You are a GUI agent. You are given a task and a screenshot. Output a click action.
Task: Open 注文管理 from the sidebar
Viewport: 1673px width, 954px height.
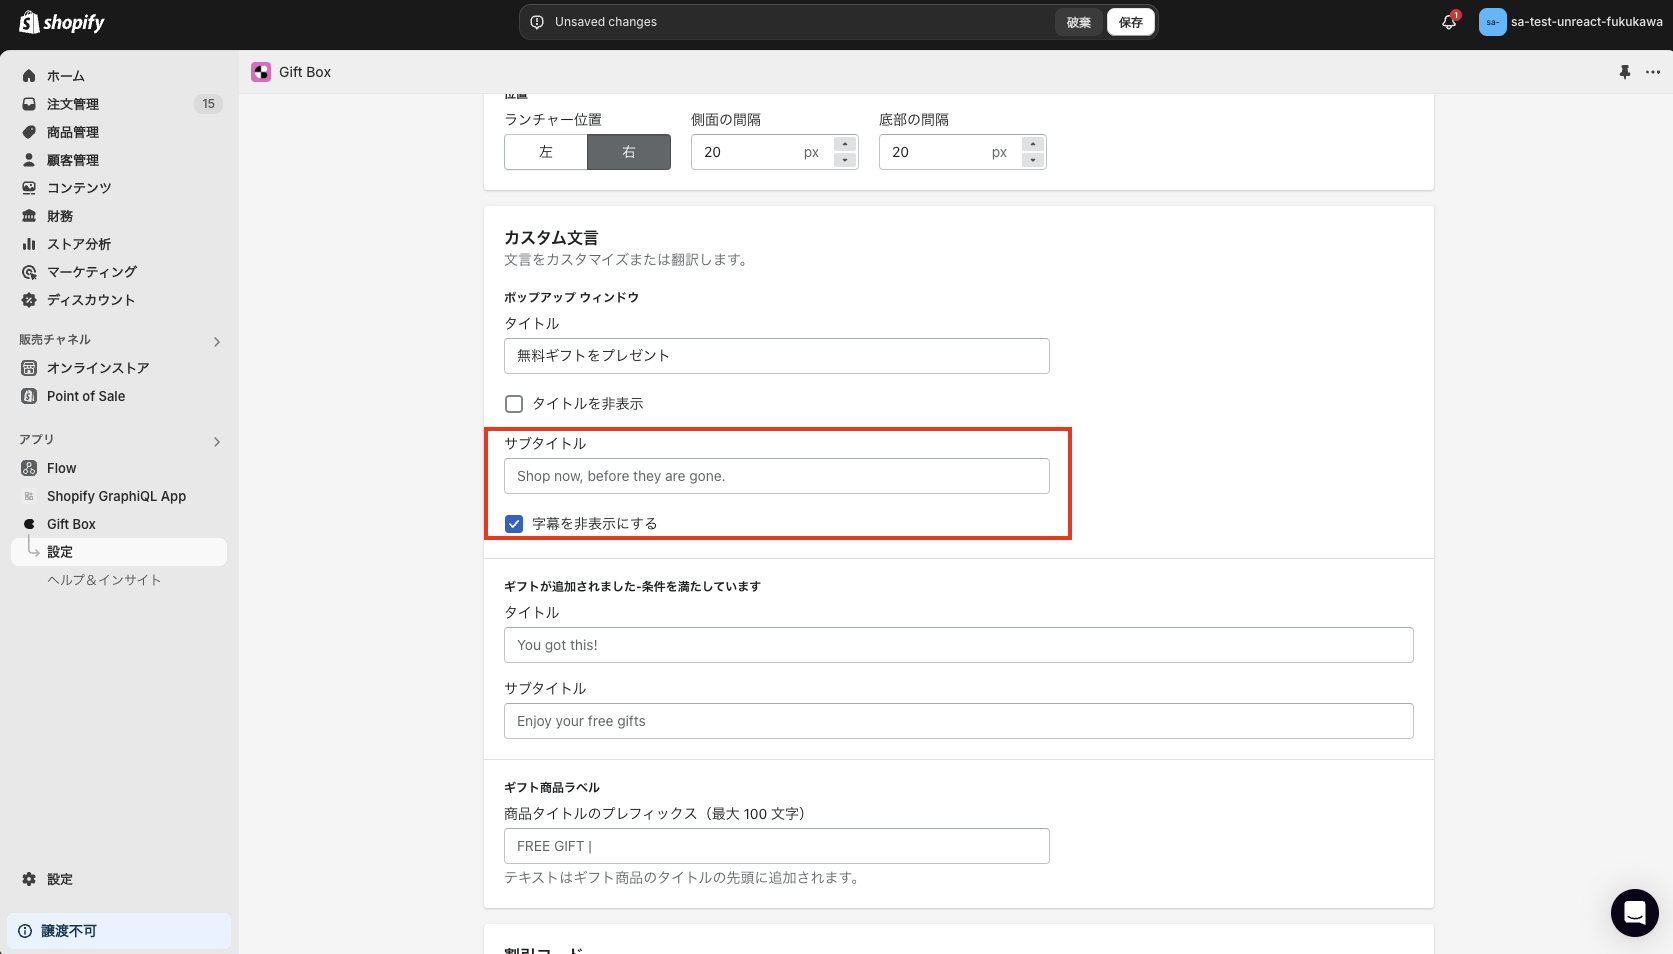(x=71, y=103)
